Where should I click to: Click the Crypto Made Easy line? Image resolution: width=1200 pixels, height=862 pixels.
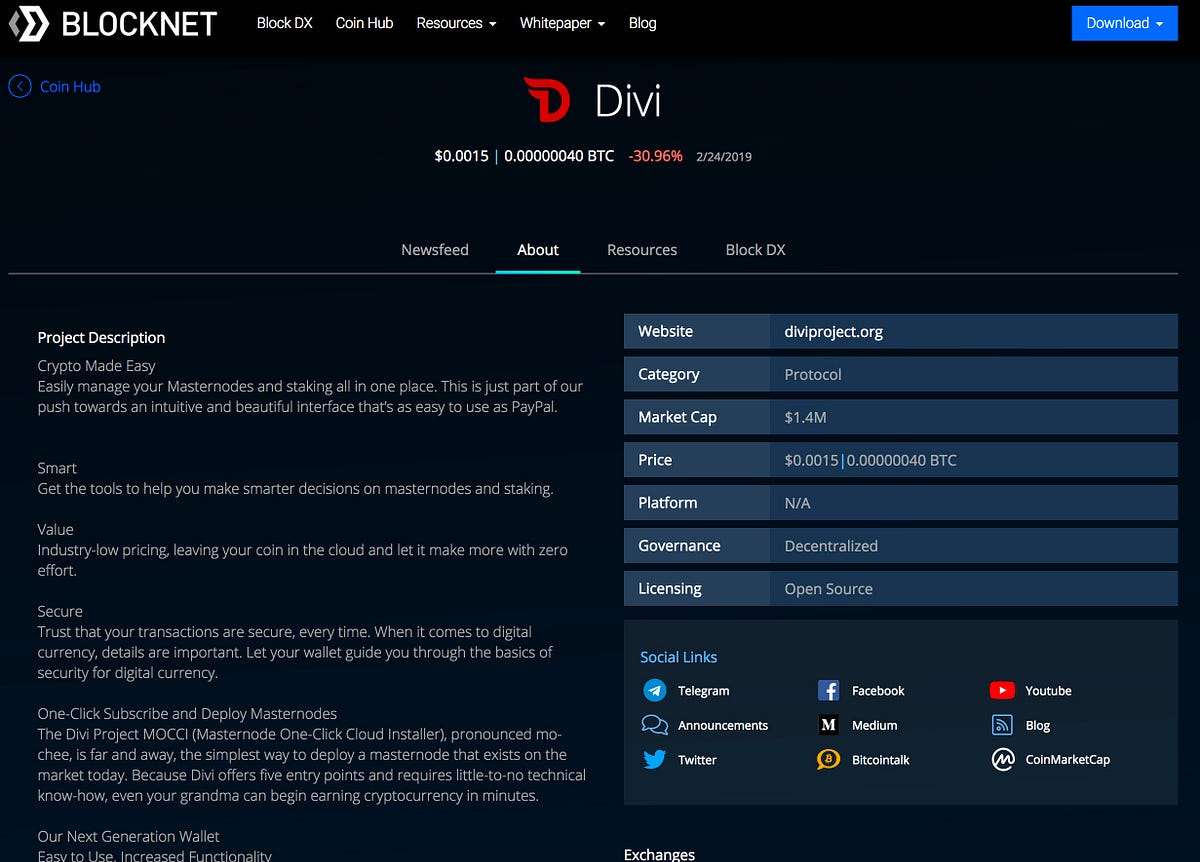97,366
